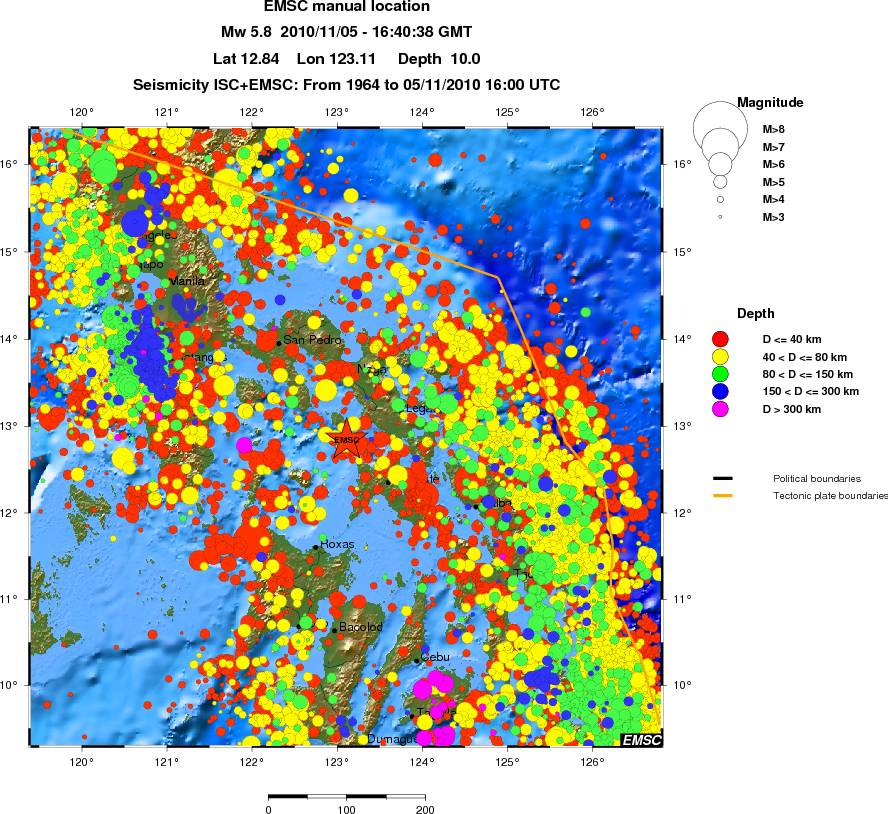This screenshot has height=814, width=888.
Task: Click the red EMSC epicenter star
Action: point(346,440)
